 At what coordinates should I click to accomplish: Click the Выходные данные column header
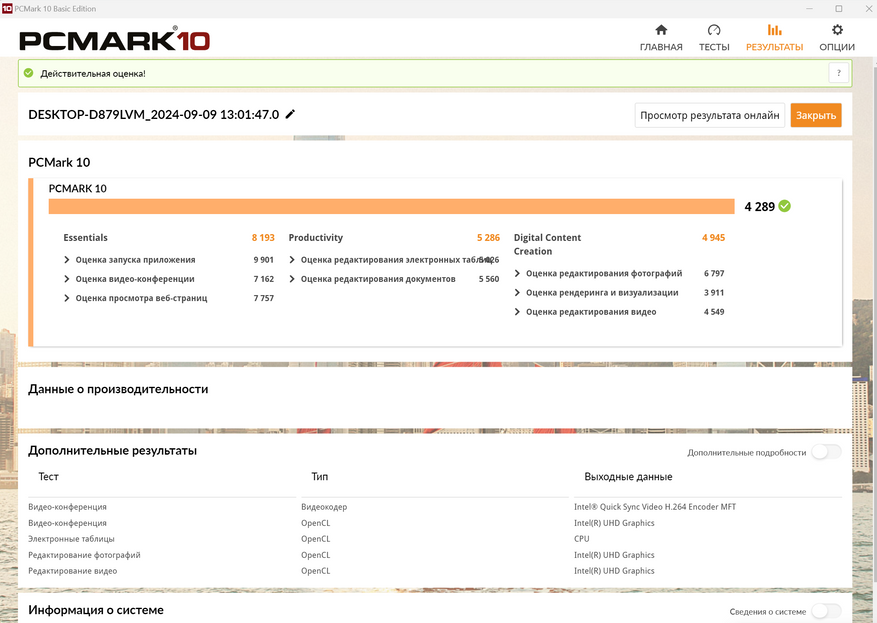click(628, 476)
